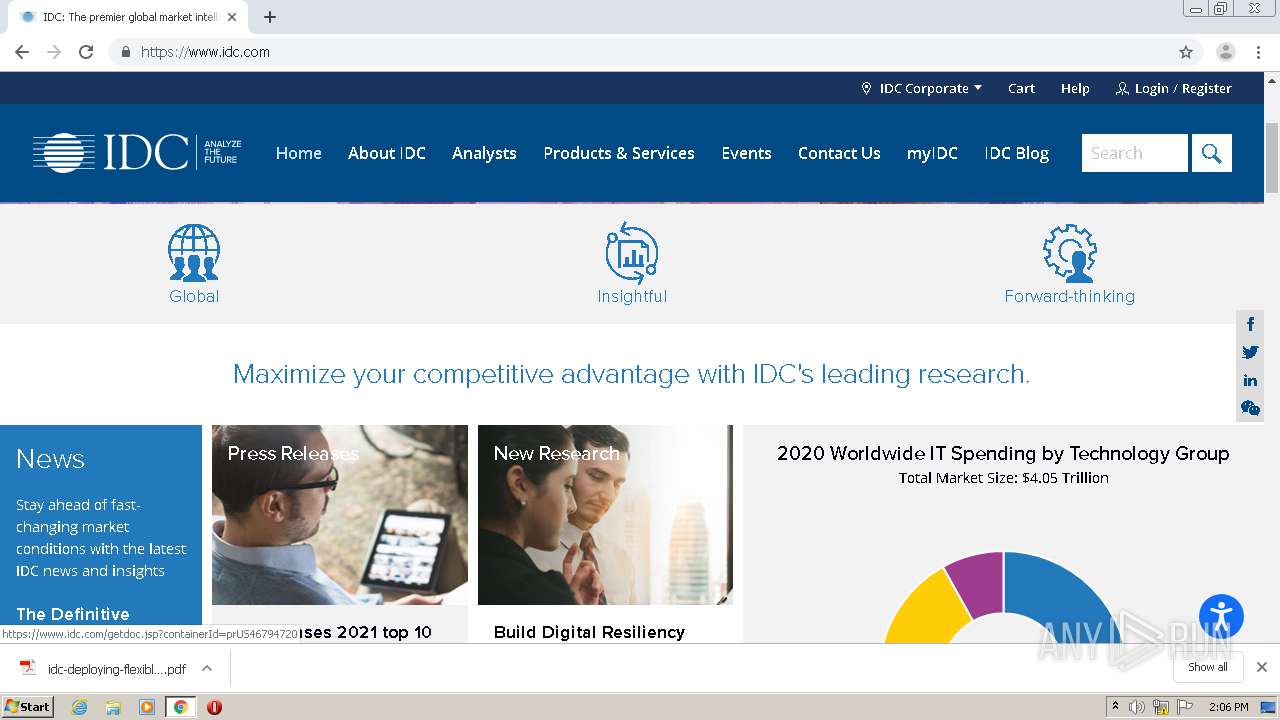The height and width of the screenshot is (720, 1280).
Task: Share on LinkedIn sidebar icon
Action: (1250, 380)
